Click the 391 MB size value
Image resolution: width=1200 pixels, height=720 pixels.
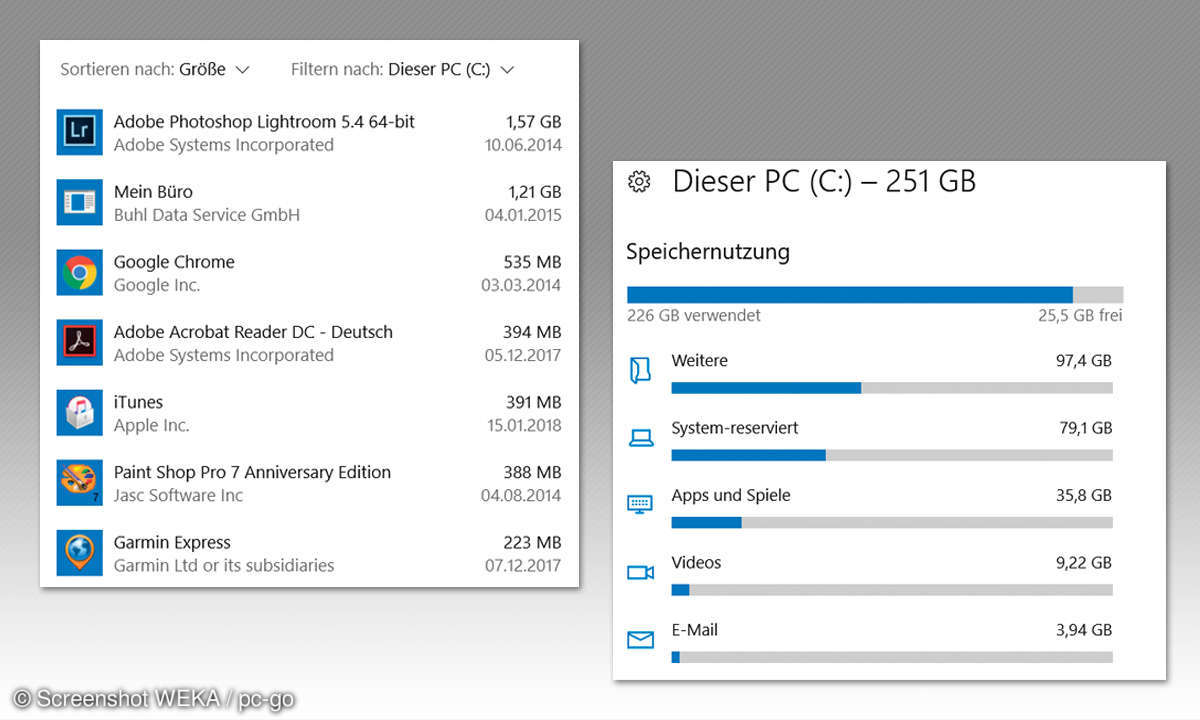[534, 402]
